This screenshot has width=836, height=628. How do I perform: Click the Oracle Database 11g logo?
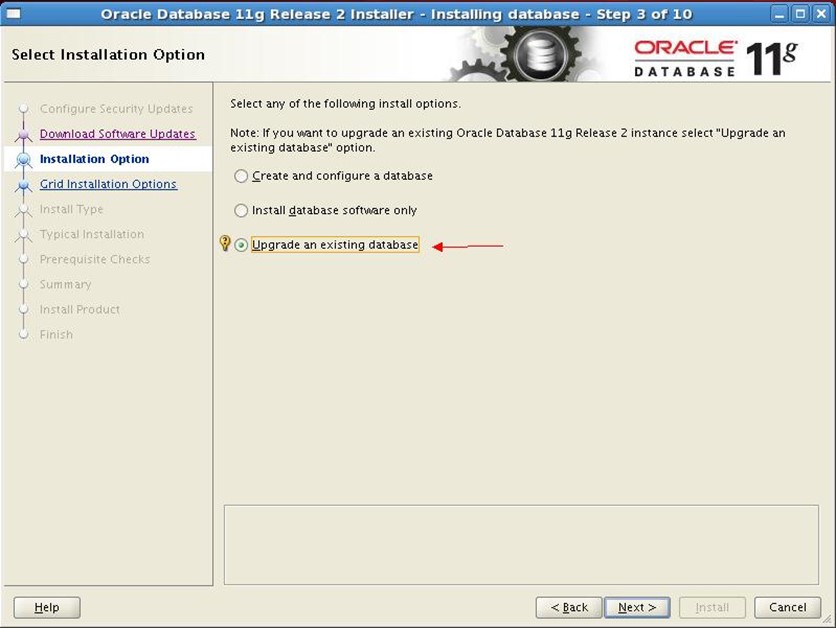pyautogui.click(x=716, y=59)
